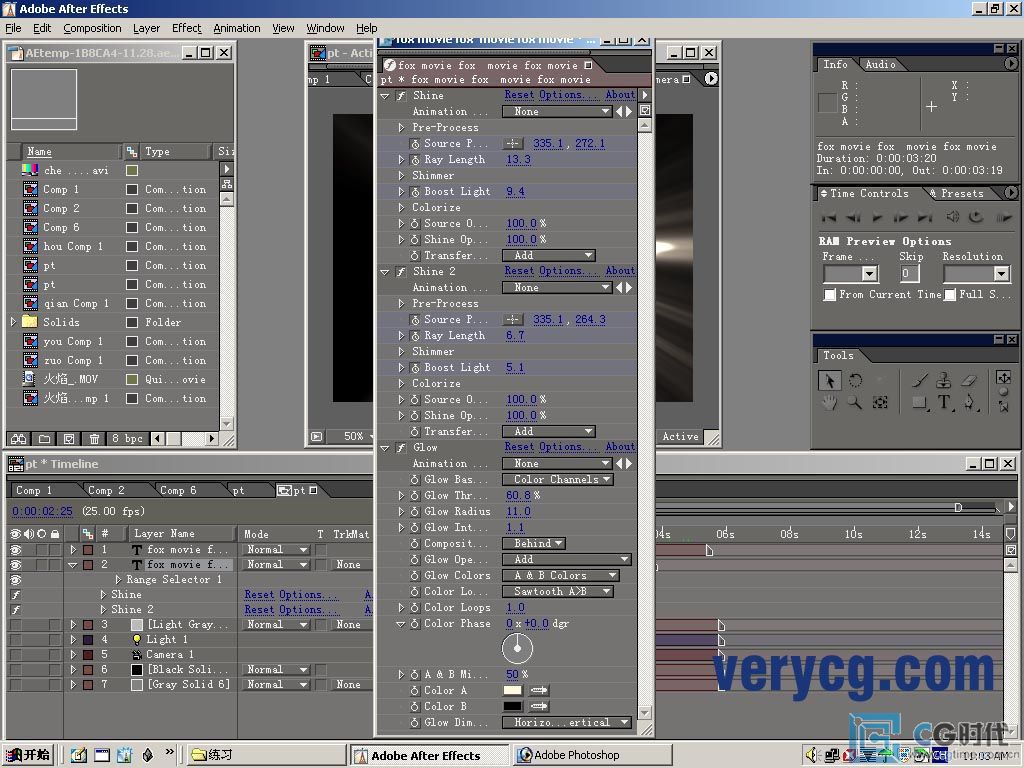This screenshot has width=1024, height=768.
Task: Click the Color A swatch in Glow
Action: pyautogui.click(x=513, y=690)
